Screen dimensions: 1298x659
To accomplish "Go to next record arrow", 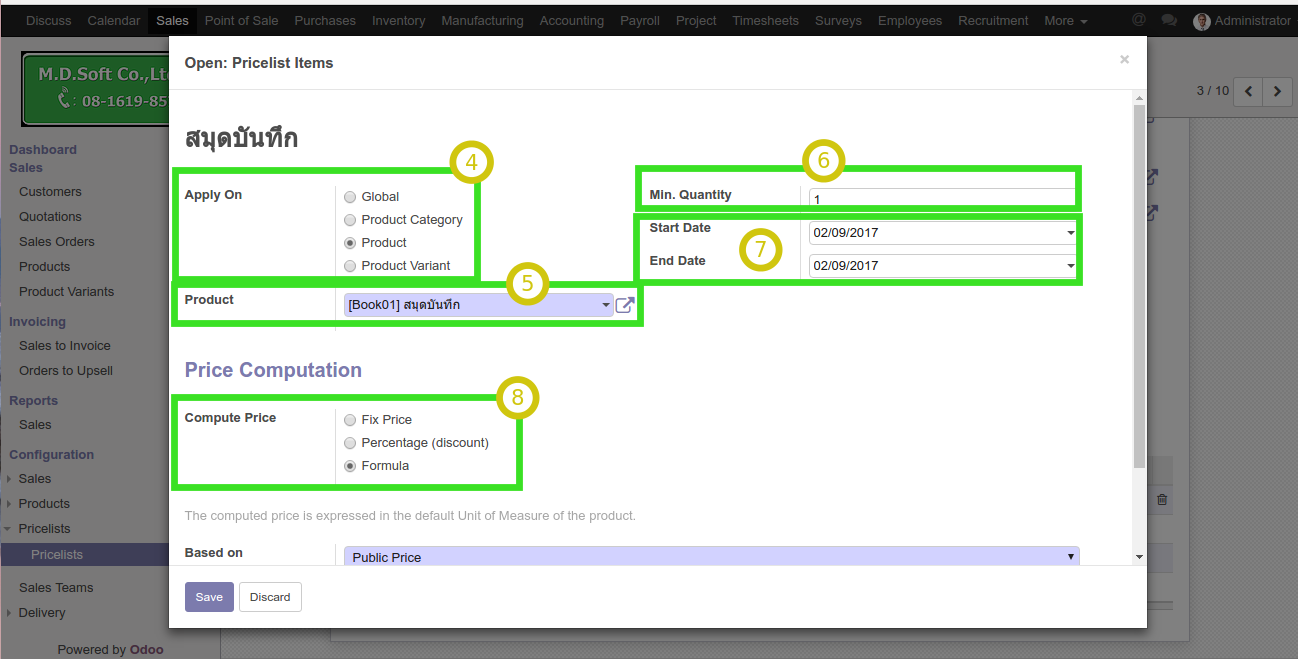I will click(1277, 92).
